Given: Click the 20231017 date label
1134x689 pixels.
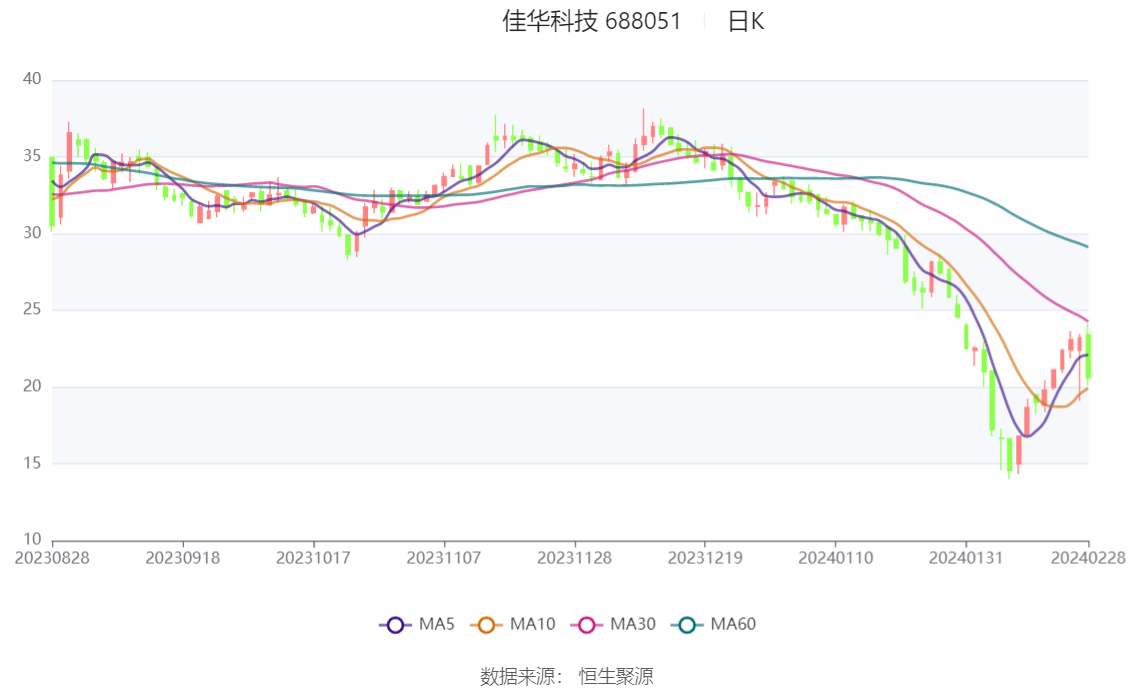Looking at the screenshot, I should click(313, 558).
